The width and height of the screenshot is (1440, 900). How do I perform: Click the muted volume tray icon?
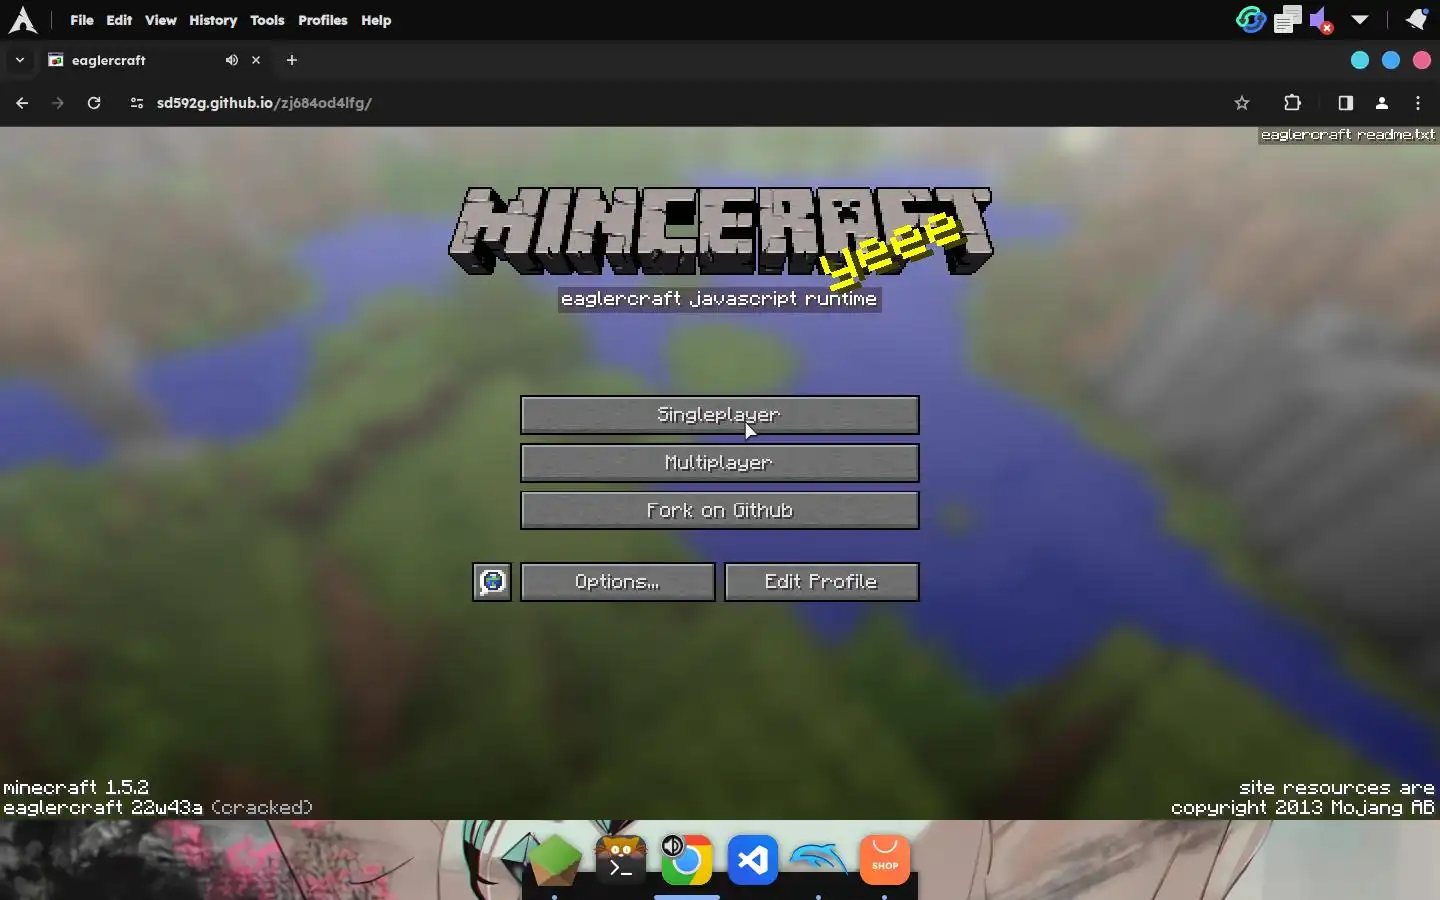click(x=1321, y=20)
